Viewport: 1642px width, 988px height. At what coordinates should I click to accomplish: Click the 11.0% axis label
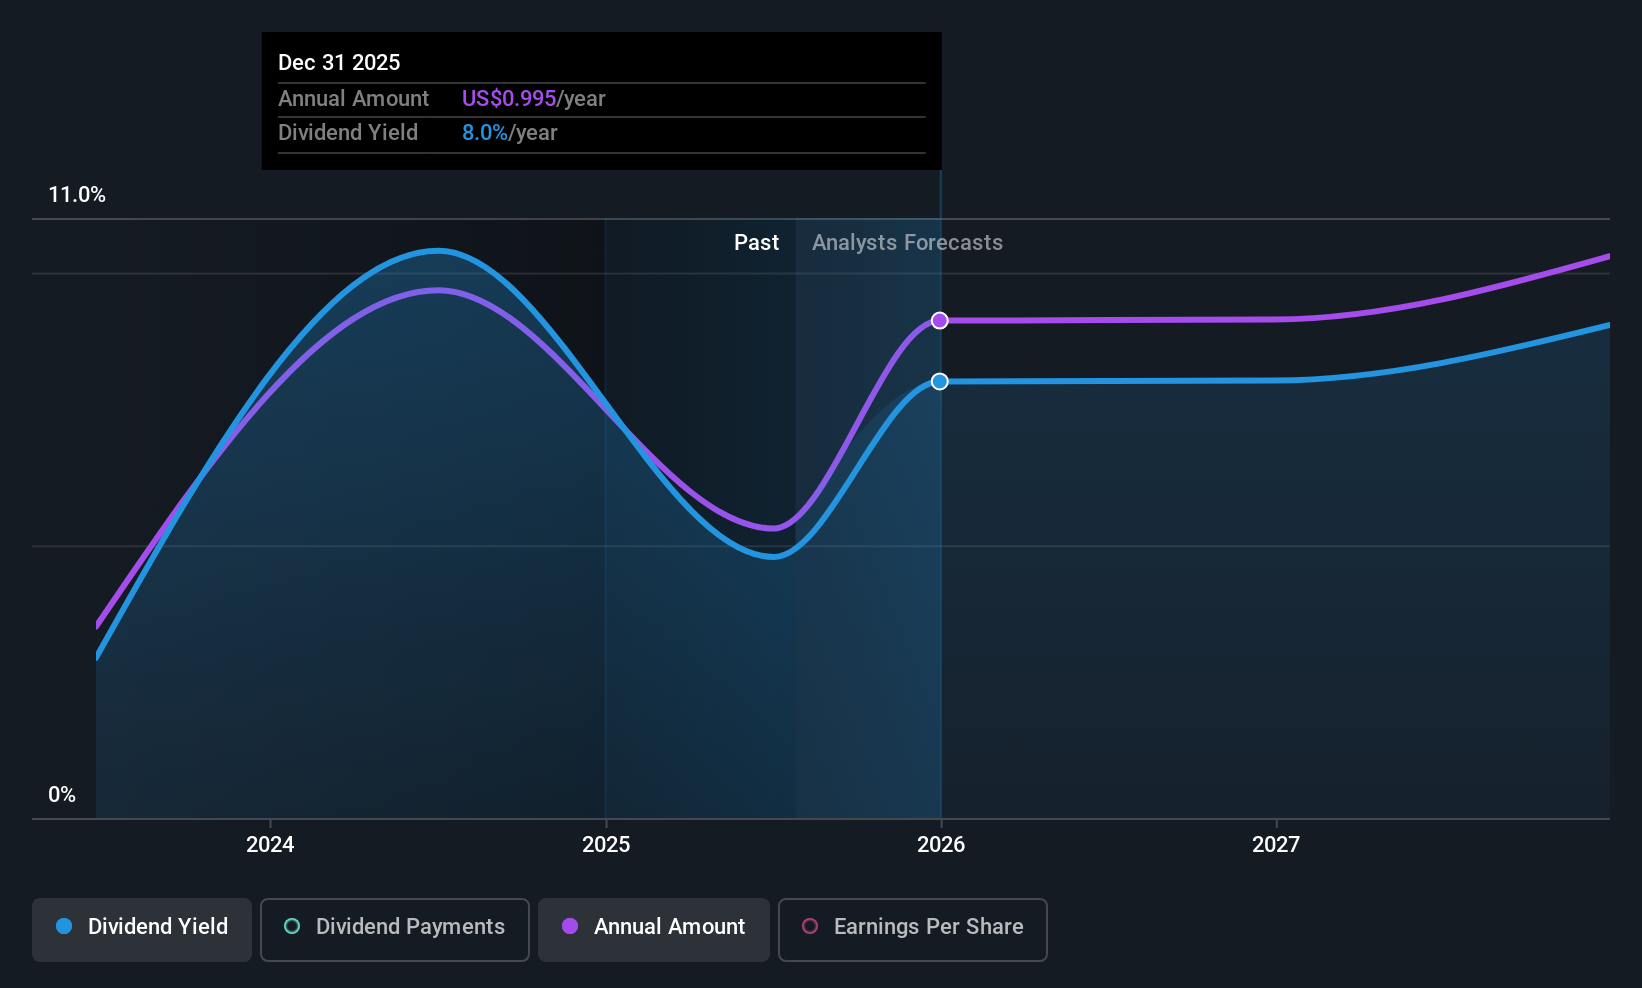pyautogui.click(x=77, y=195)
